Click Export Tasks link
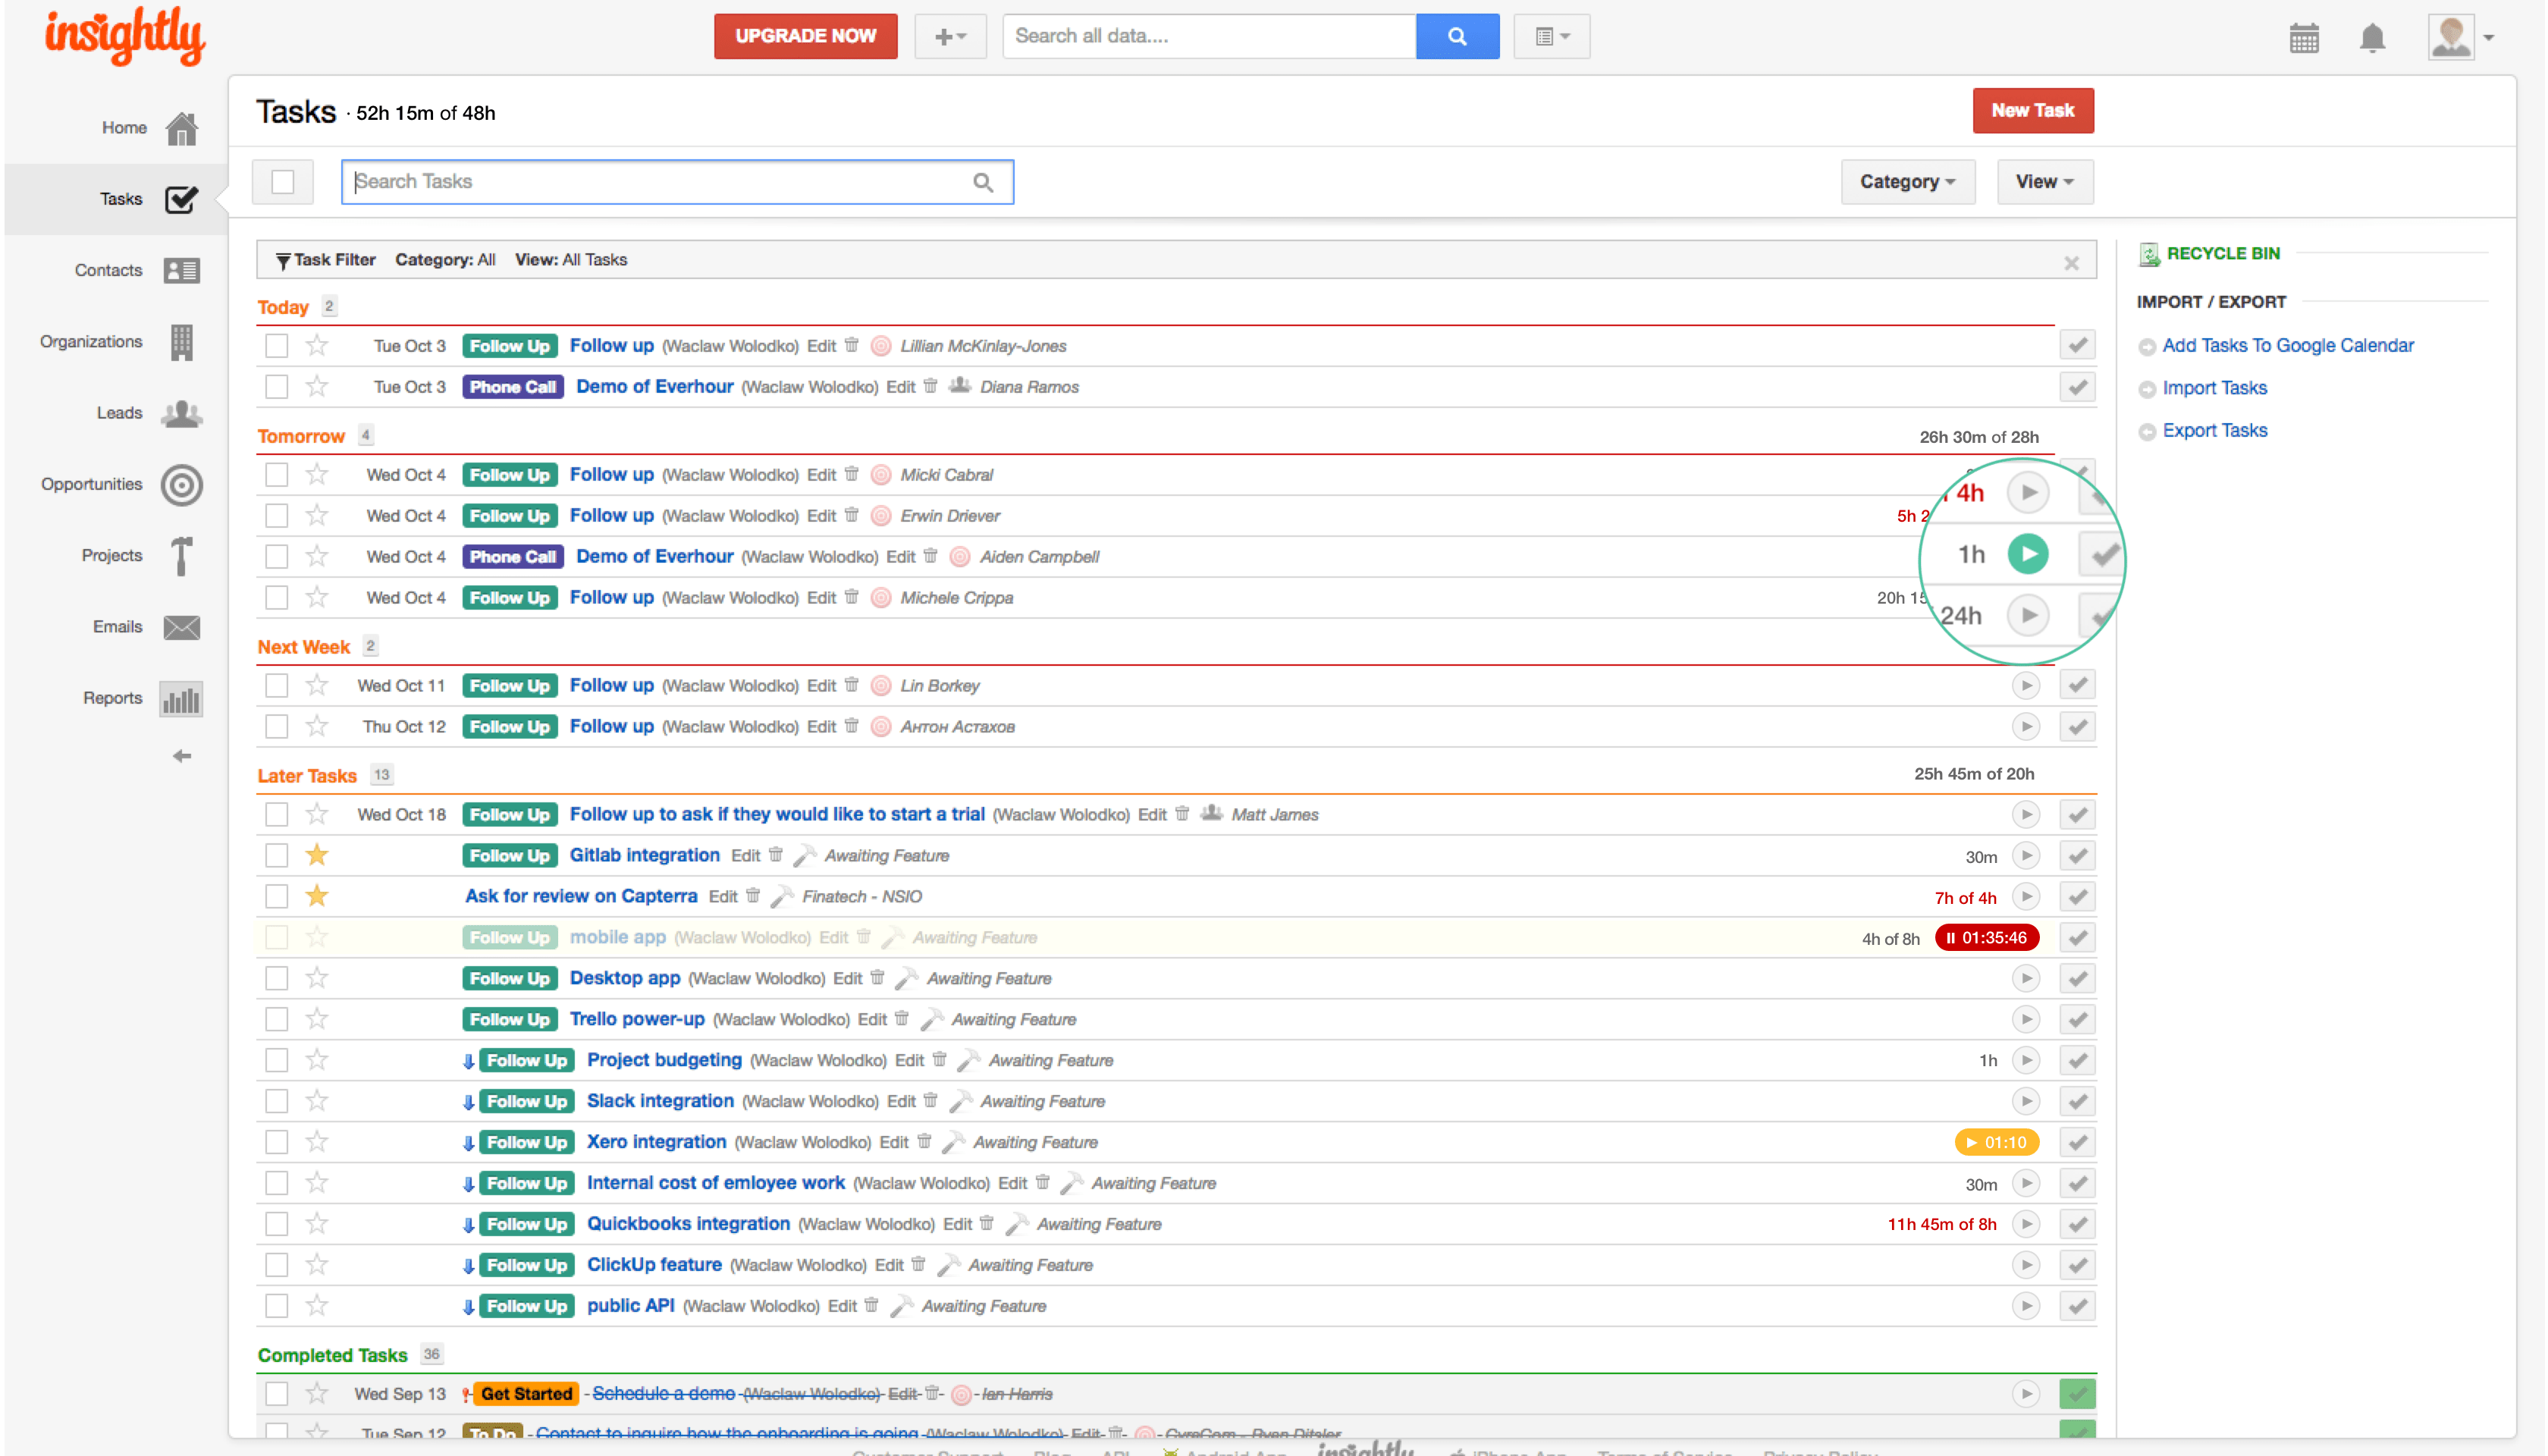This screenshot has height=1456, width=2548. pos(2214,431)
